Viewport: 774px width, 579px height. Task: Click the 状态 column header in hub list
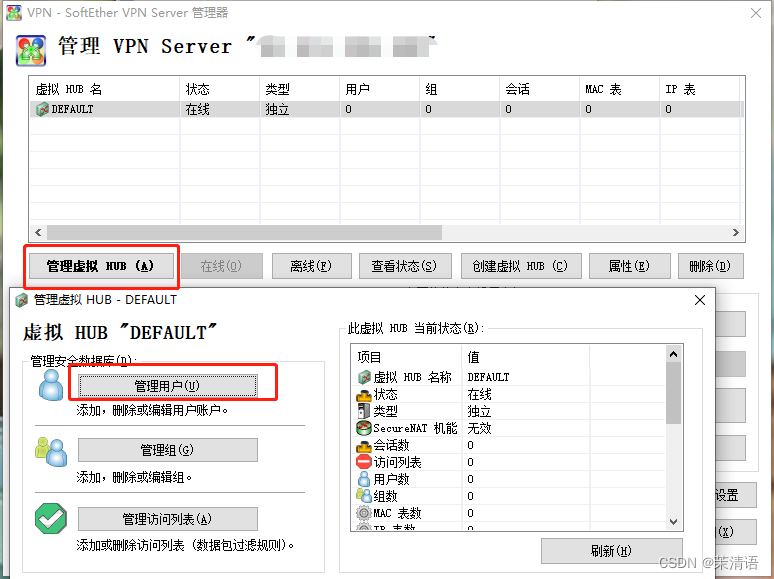(220, 89)
